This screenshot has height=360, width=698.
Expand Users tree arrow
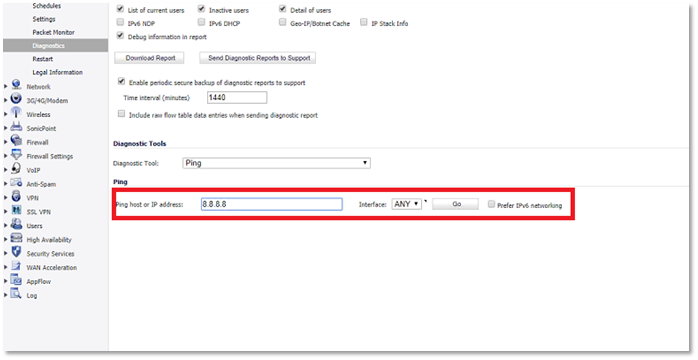(6, 226)
